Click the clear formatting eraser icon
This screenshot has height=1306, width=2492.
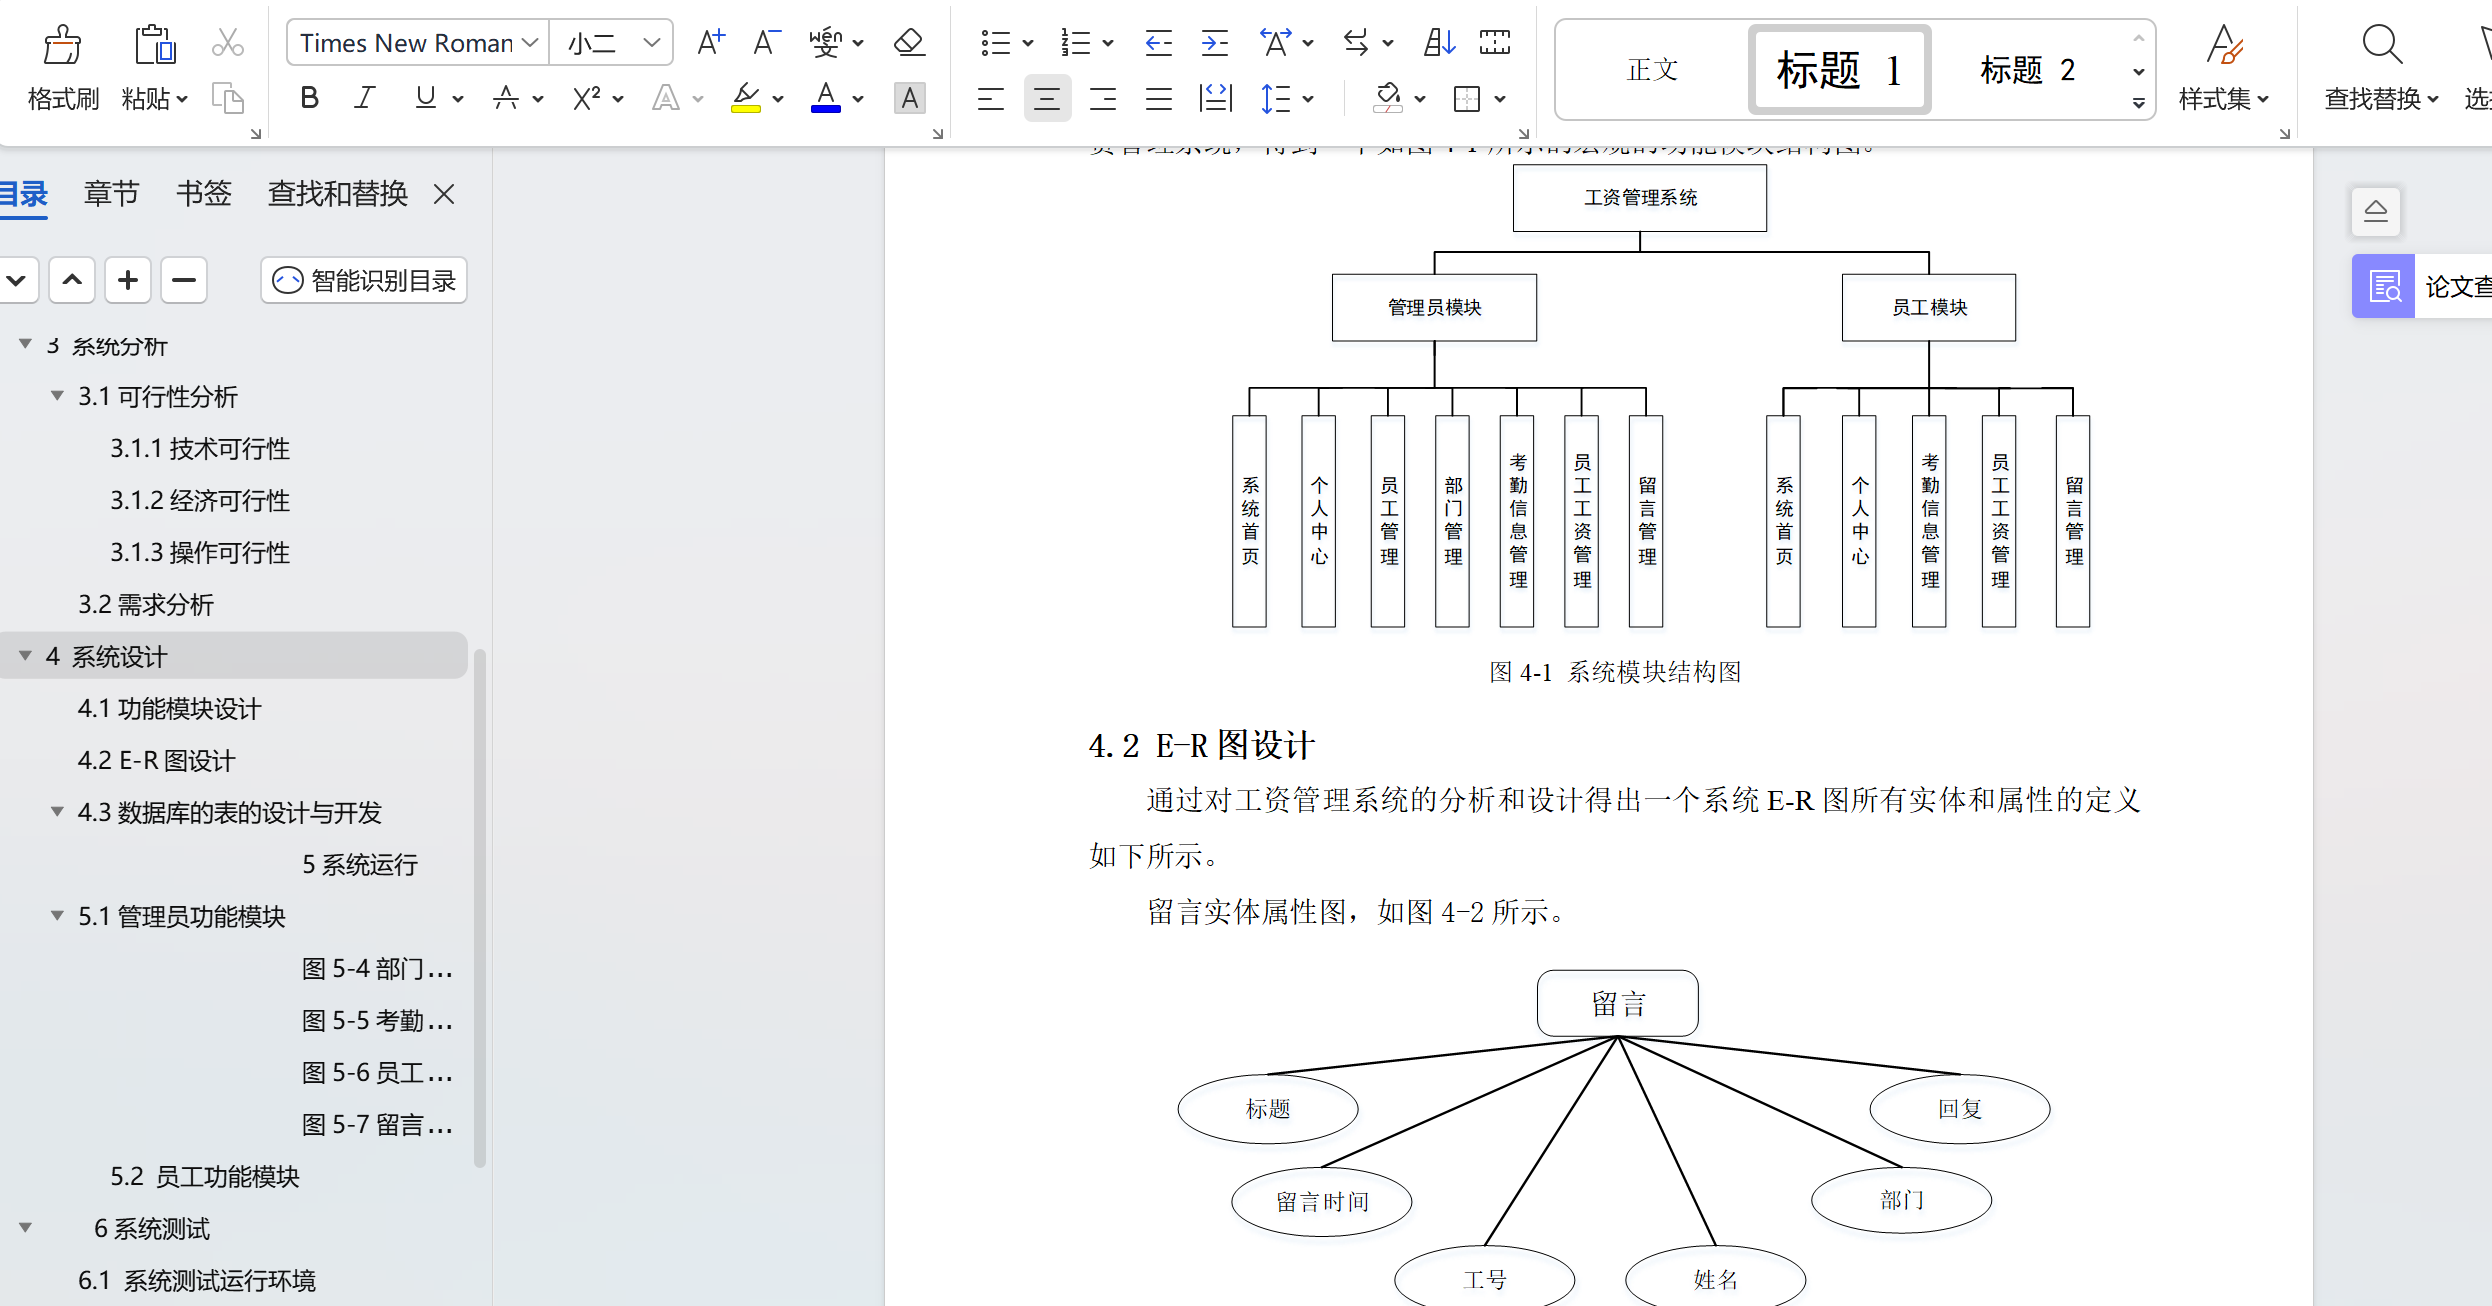tap(909, 43)
